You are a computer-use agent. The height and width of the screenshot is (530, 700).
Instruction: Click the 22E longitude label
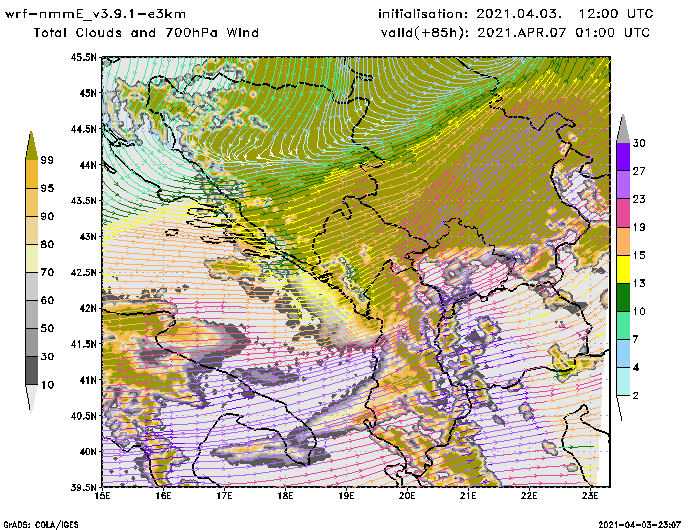(529, 496)
